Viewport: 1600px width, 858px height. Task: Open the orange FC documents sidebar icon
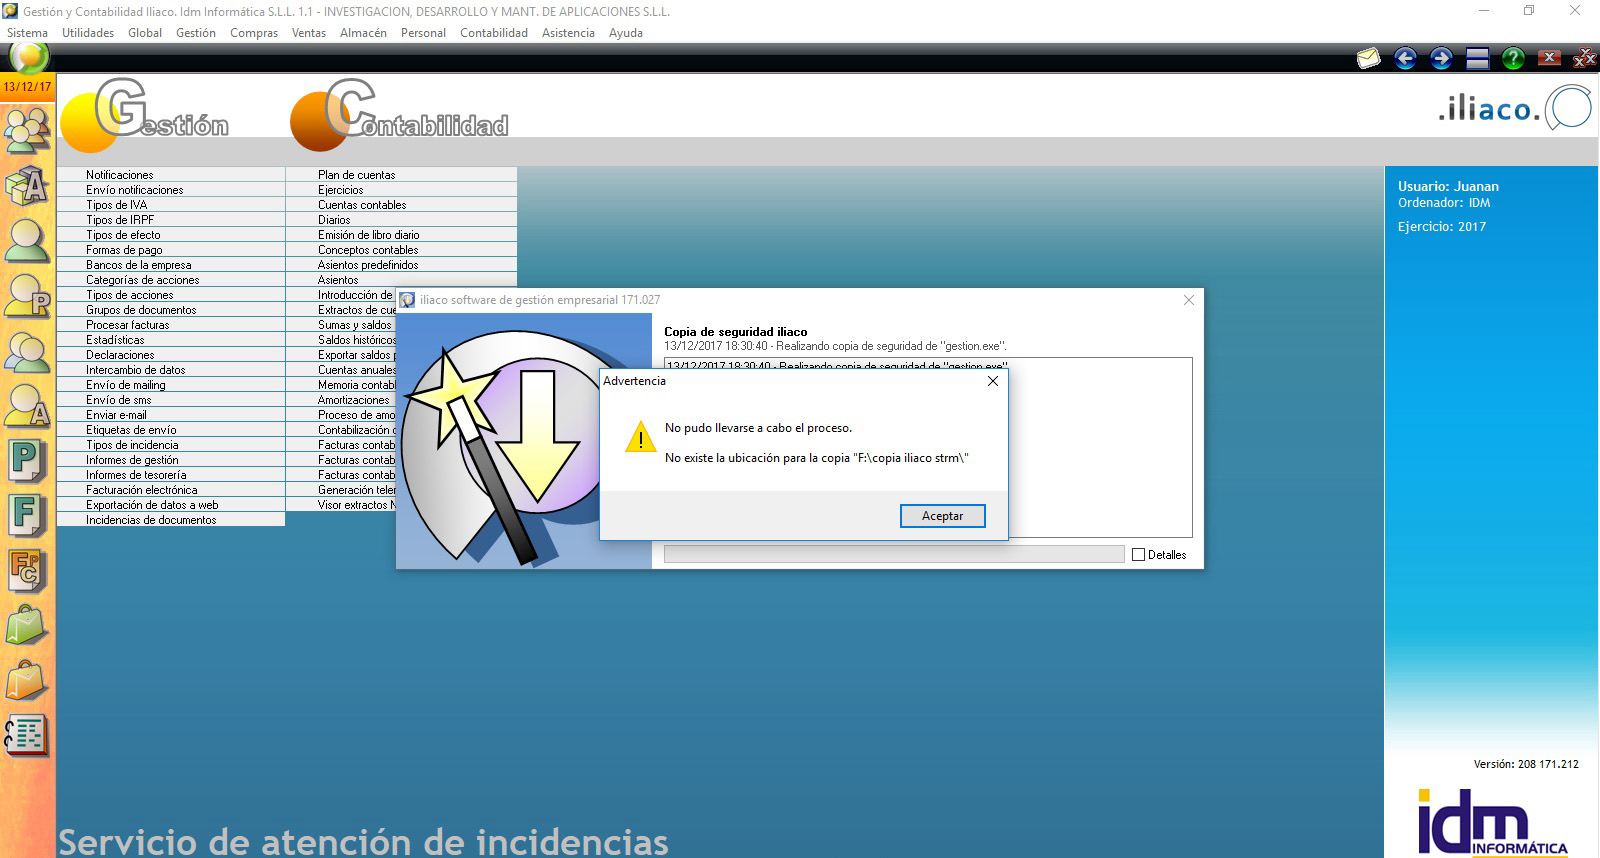[27, 571]
